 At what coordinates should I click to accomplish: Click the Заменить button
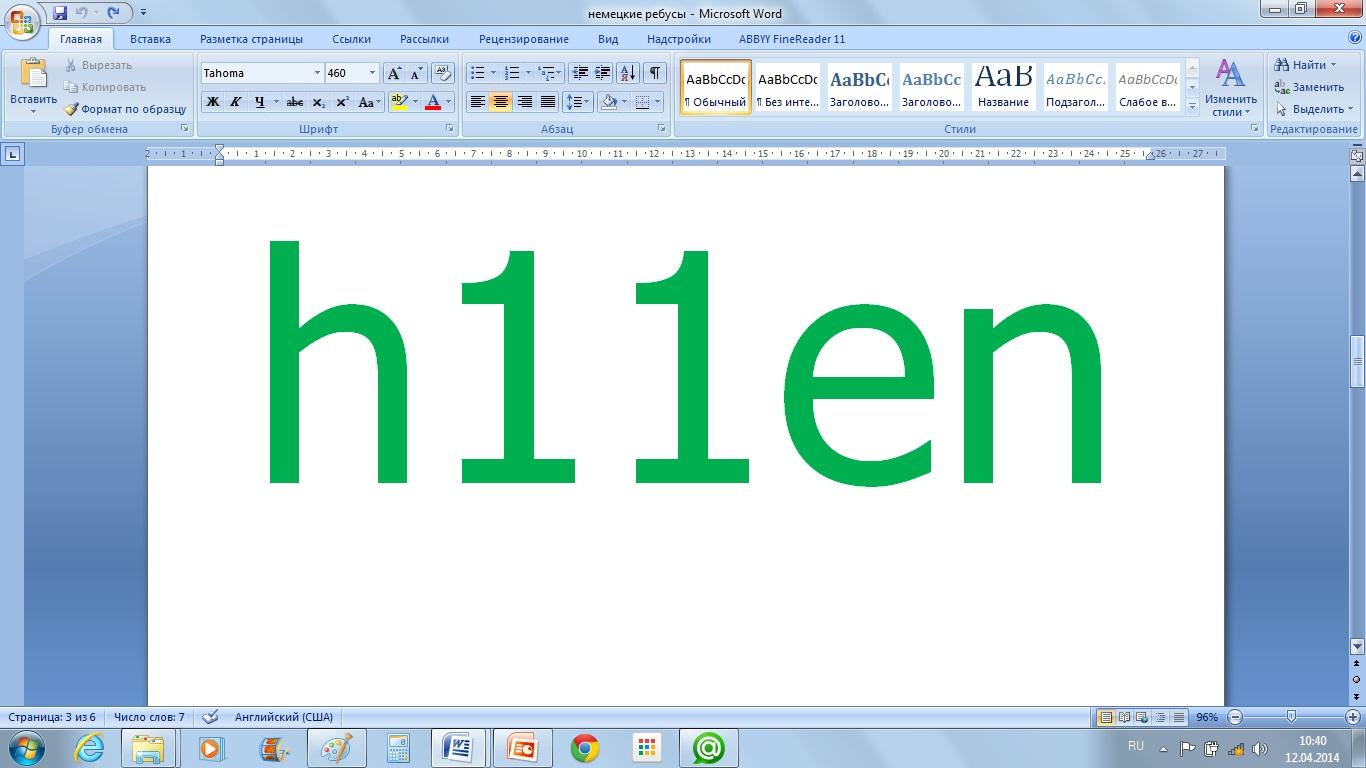pos(1309,87)
